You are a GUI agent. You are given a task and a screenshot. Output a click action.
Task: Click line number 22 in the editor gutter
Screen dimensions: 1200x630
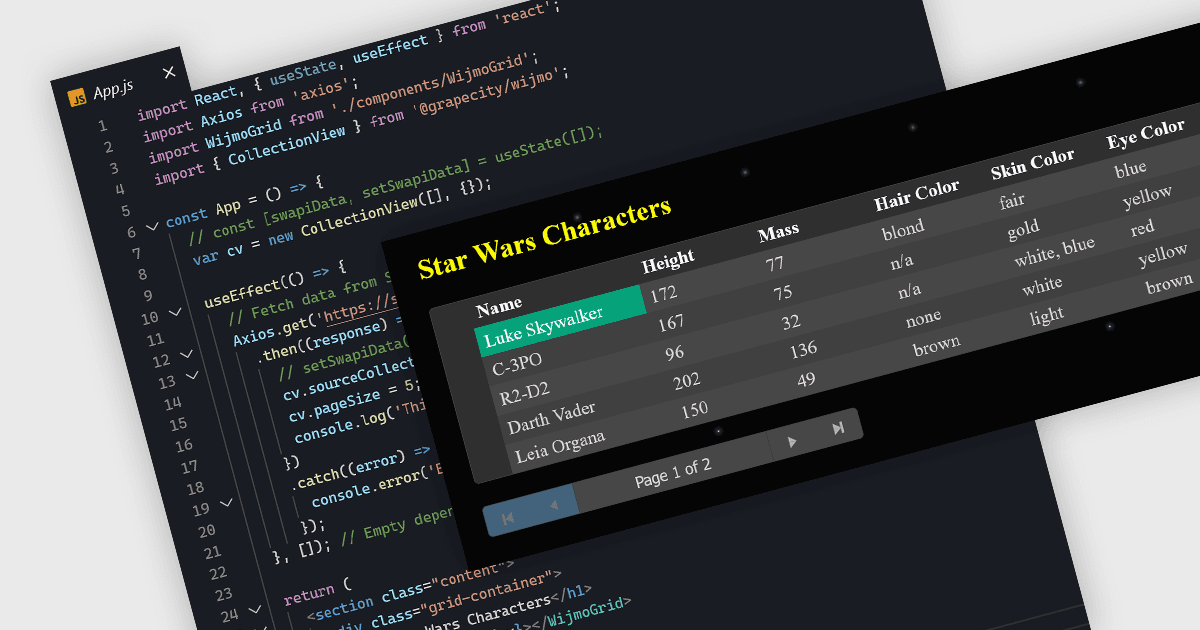point(216,572)
